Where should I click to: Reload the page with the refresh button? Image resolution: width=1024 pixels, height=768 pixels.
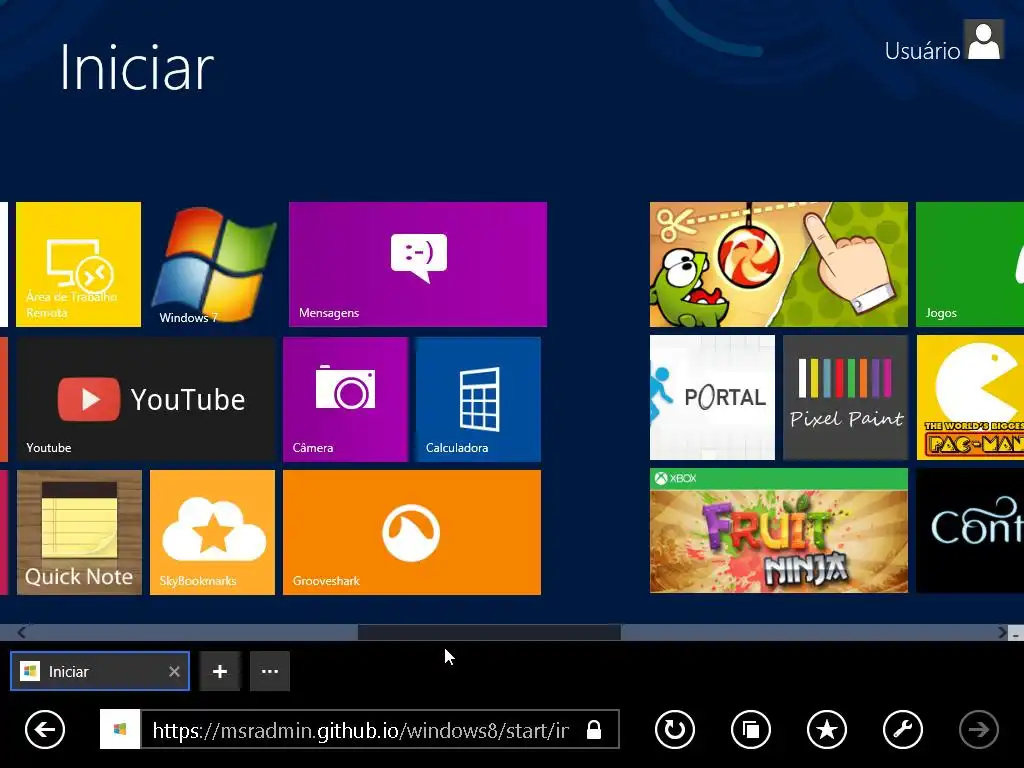tap(675, 729)
